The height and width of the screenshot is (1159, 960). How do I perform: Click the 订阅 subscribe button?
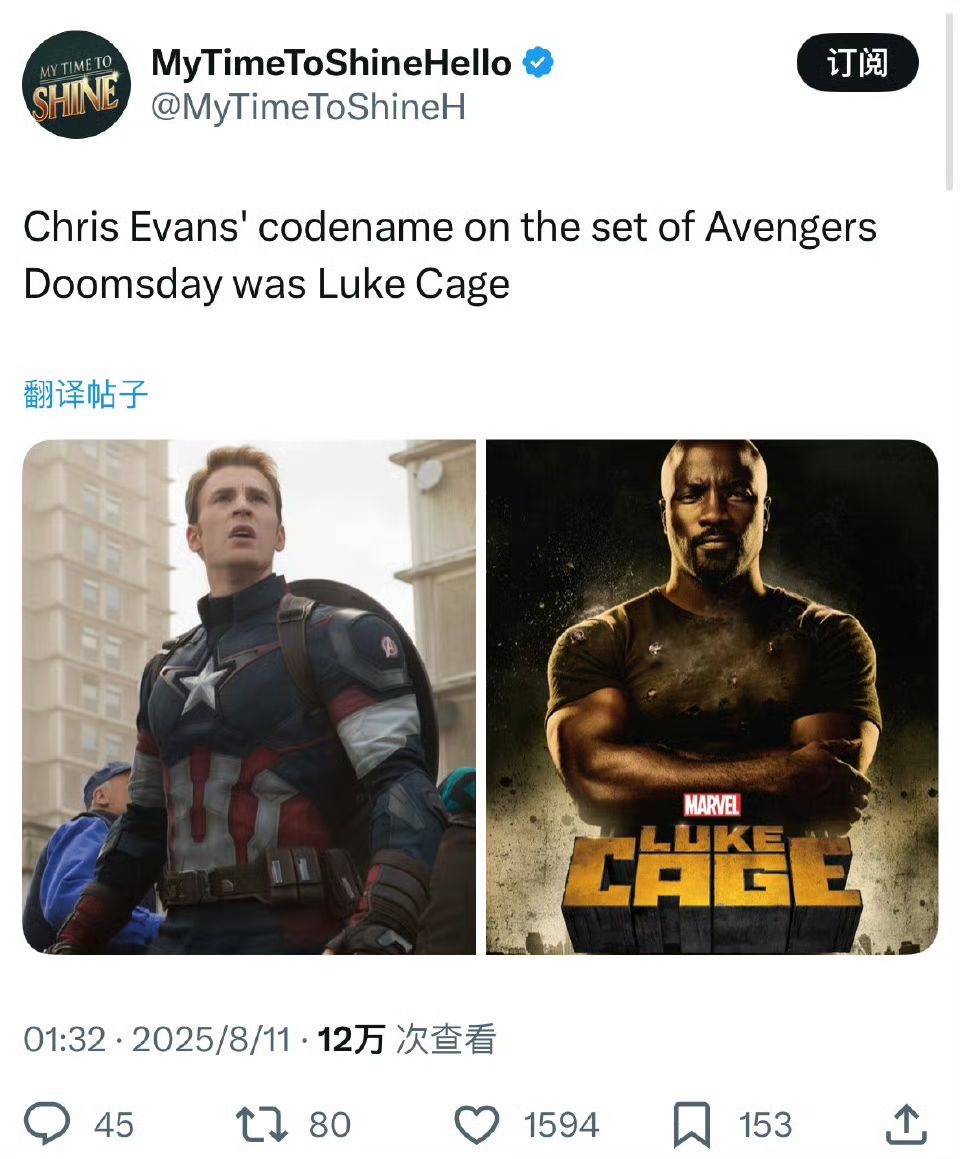(857, 62)
